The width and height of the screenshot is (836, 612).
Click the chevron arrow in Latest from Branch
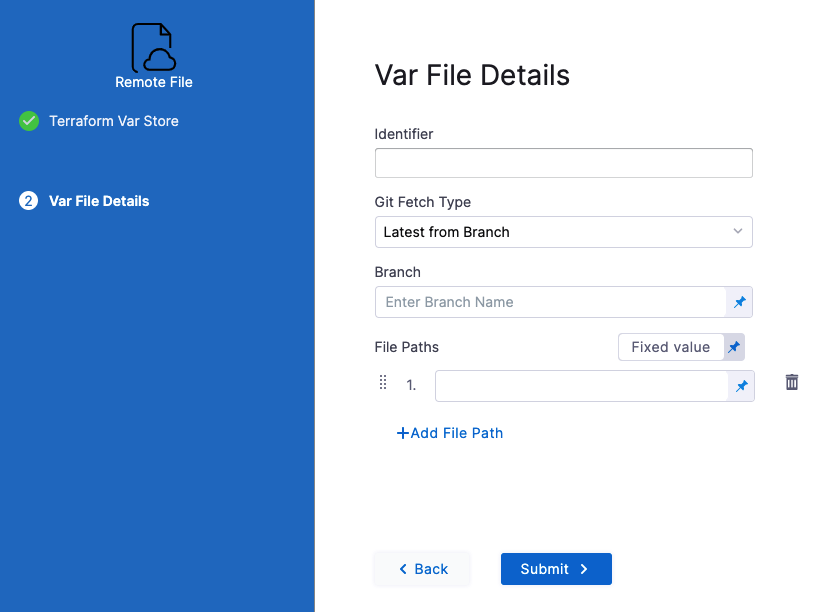coord(738,232)
